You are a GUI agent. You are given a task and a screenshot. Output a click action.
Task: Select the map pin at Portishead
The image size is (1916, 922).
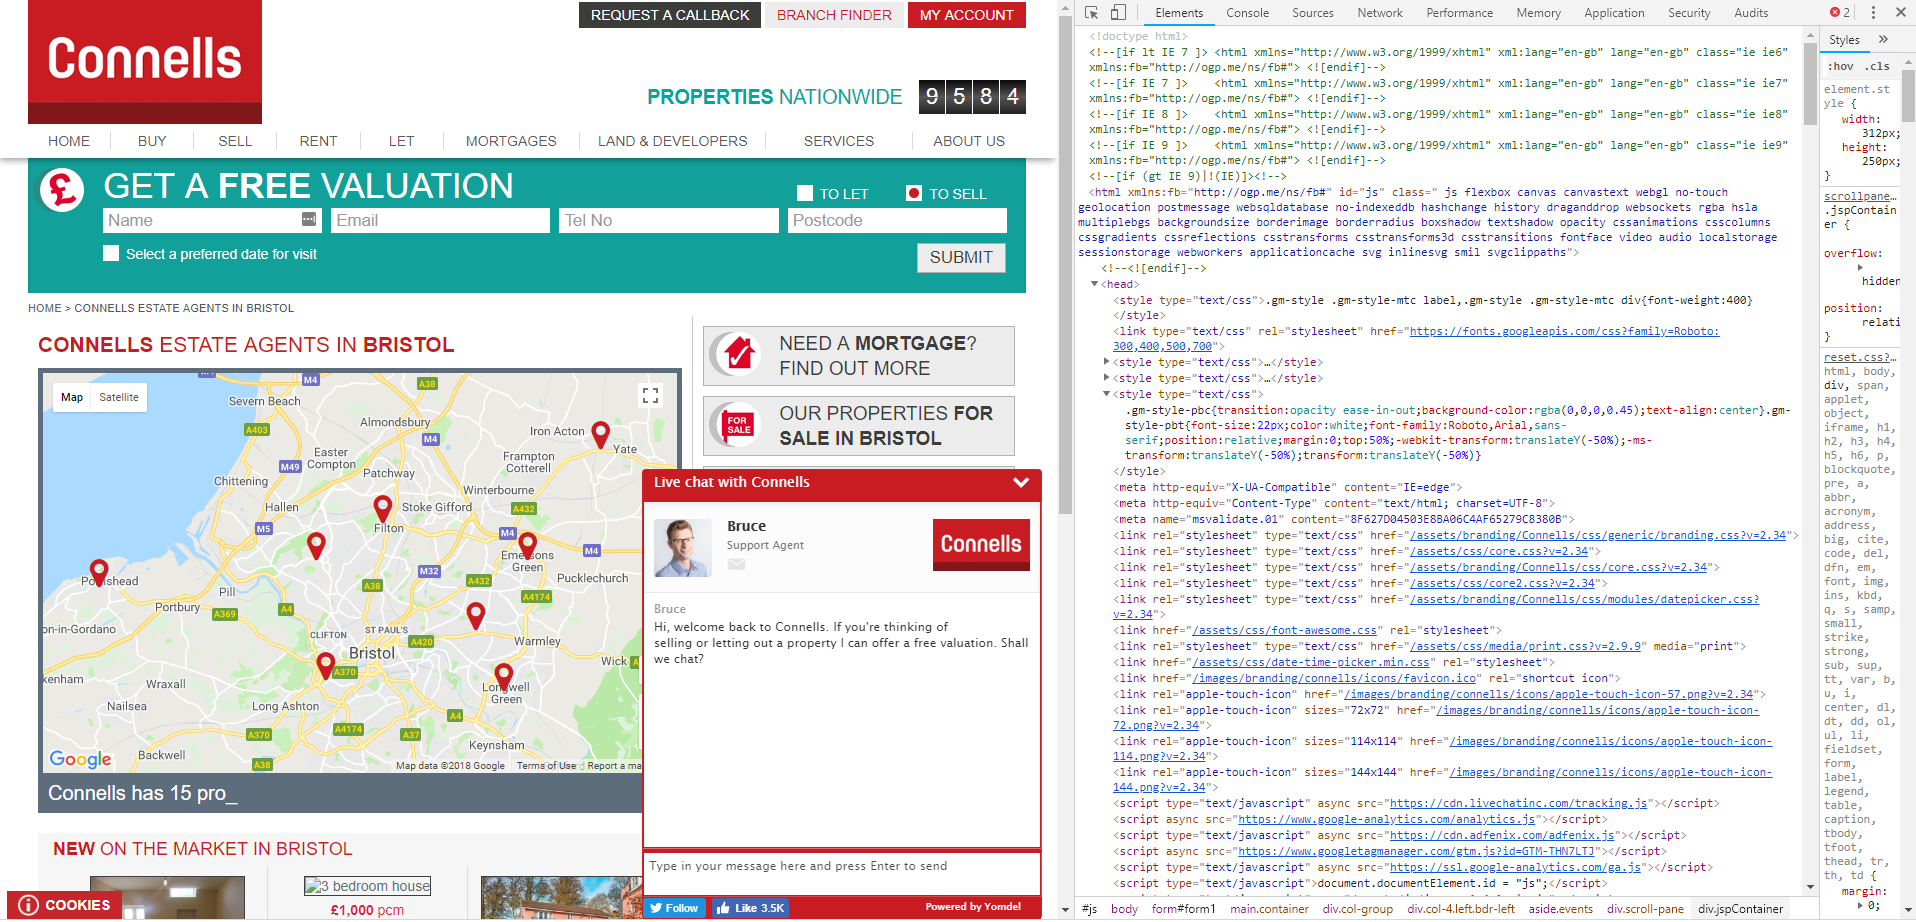coord(98,572)
